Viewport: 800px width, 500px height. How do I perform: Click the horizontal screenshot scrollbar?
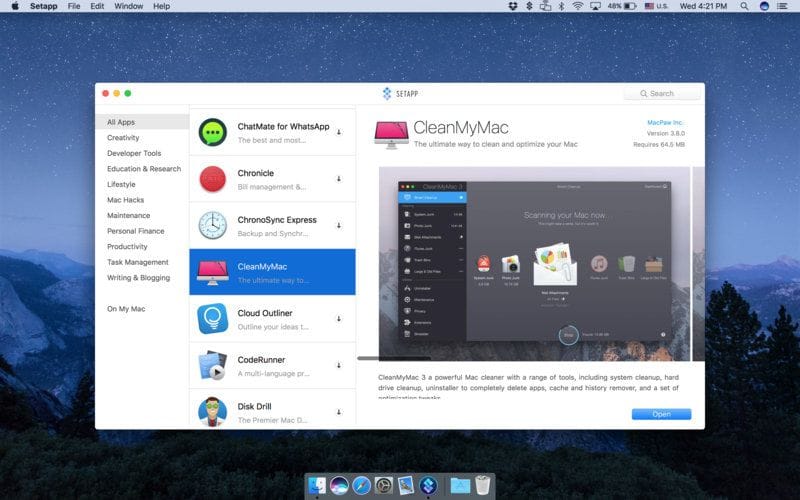coord(394,358)
